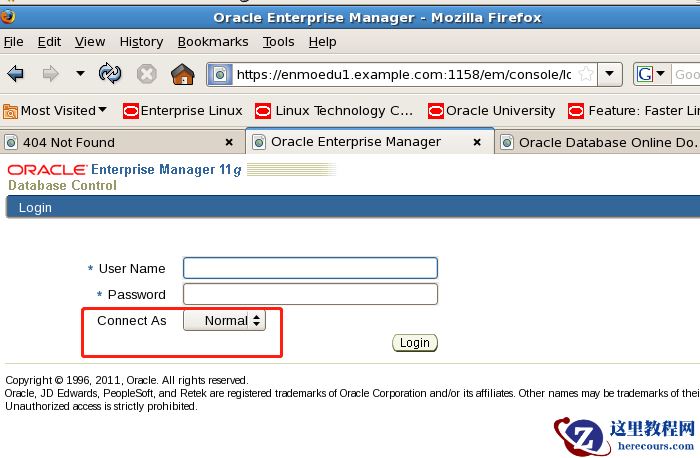Close the Oracle Enterprise Manager tab
This screenshot has width=700, height=458.
point(477,142)
